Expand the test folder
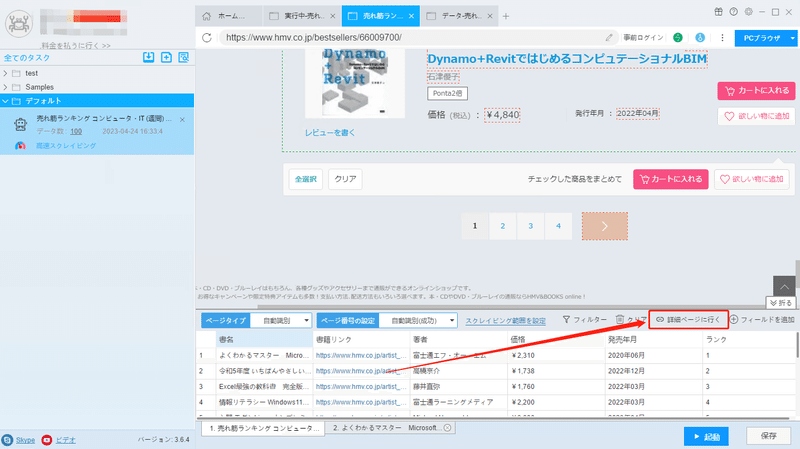 tap(5, 73)
